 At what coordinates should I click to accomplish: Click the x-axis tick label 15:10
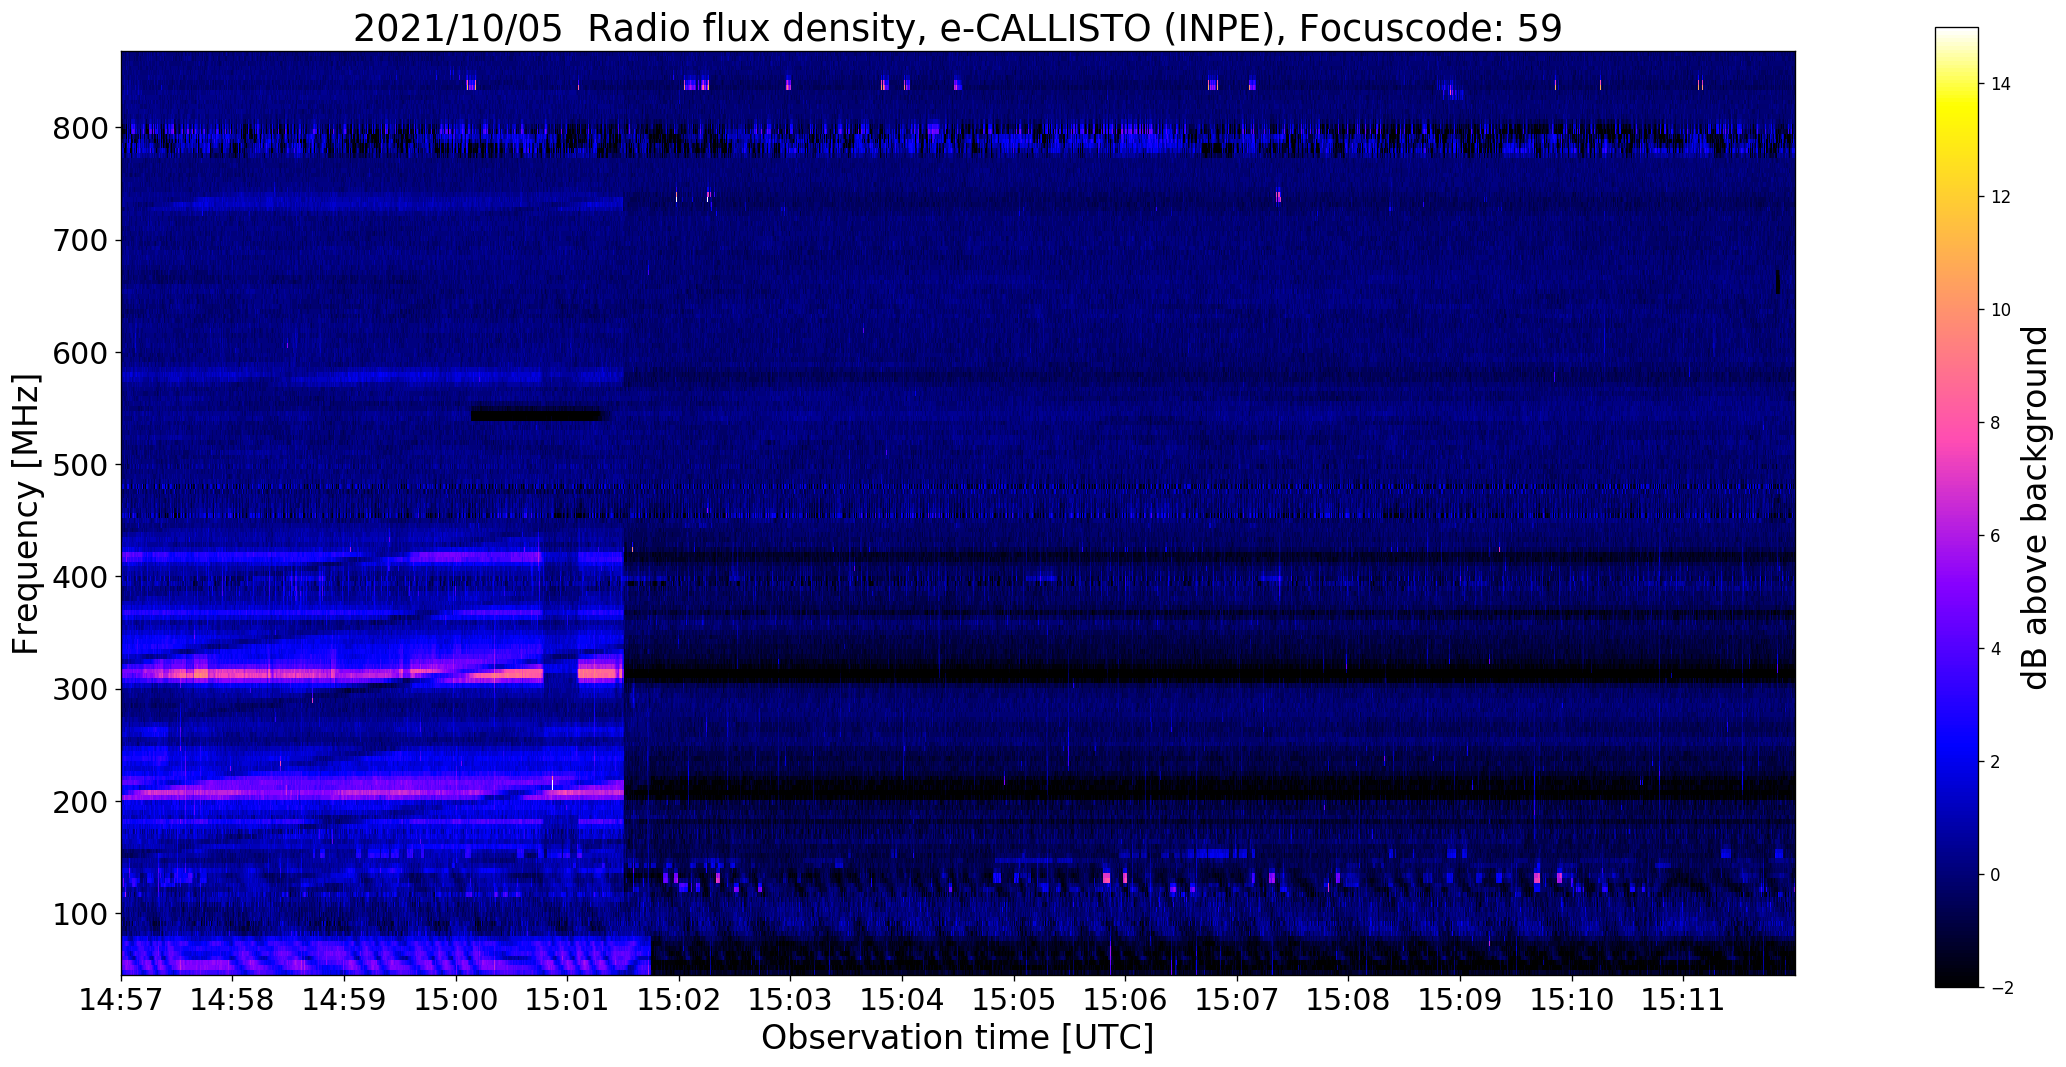coord(1572,1000)
